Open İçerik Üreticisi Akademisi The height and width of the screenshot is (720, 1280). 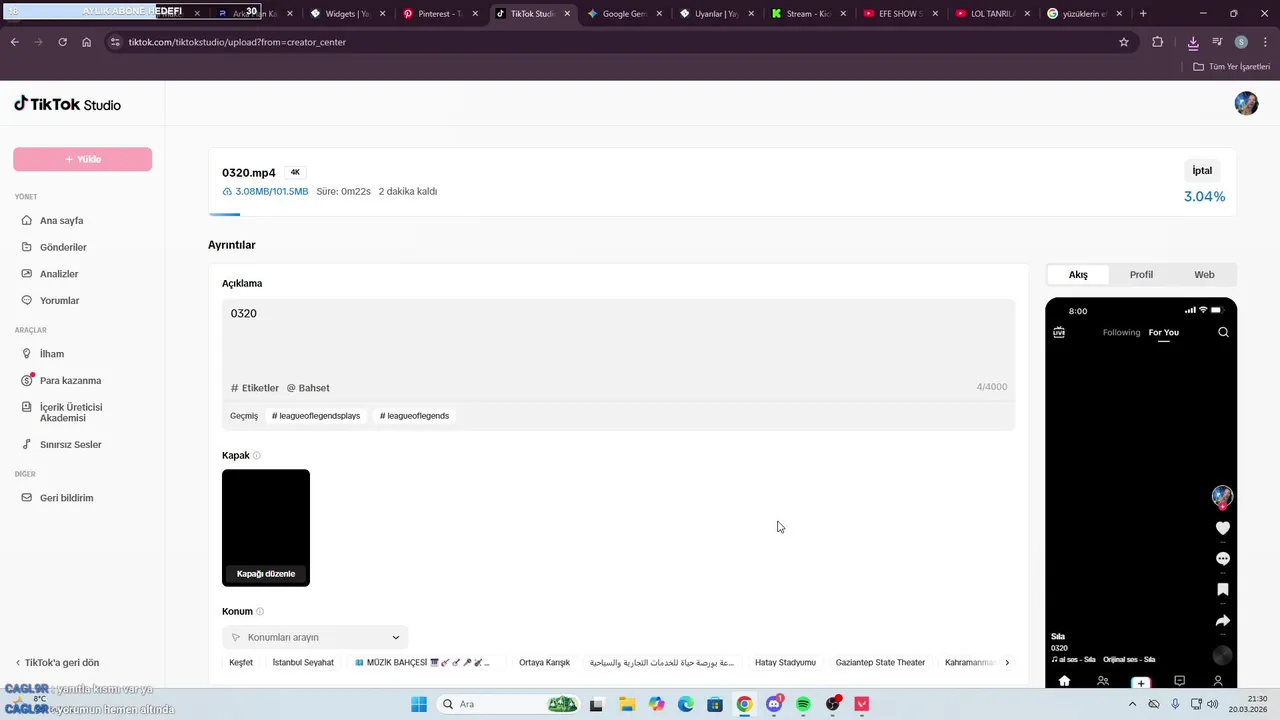click(x=71, y=412)
